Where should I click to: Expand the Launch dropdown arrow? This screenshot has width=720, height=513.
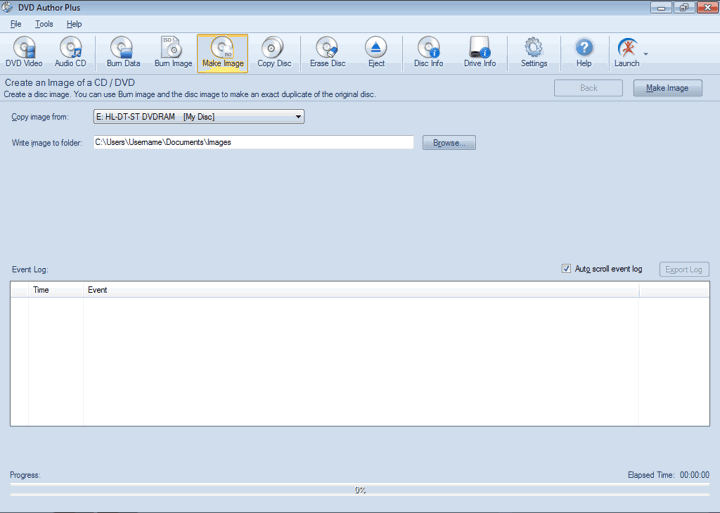pos(646,53)
